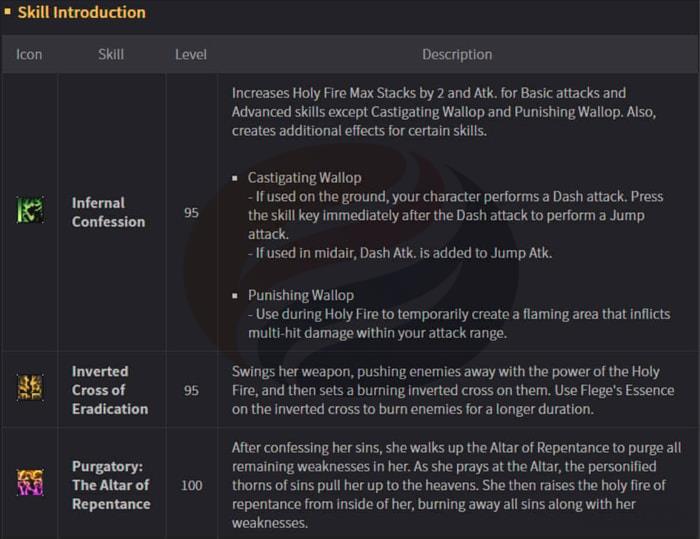Open the Infernal Confession skill name
Screen dimensions: 700x539
pyautogui.click(x=108, y=212)
